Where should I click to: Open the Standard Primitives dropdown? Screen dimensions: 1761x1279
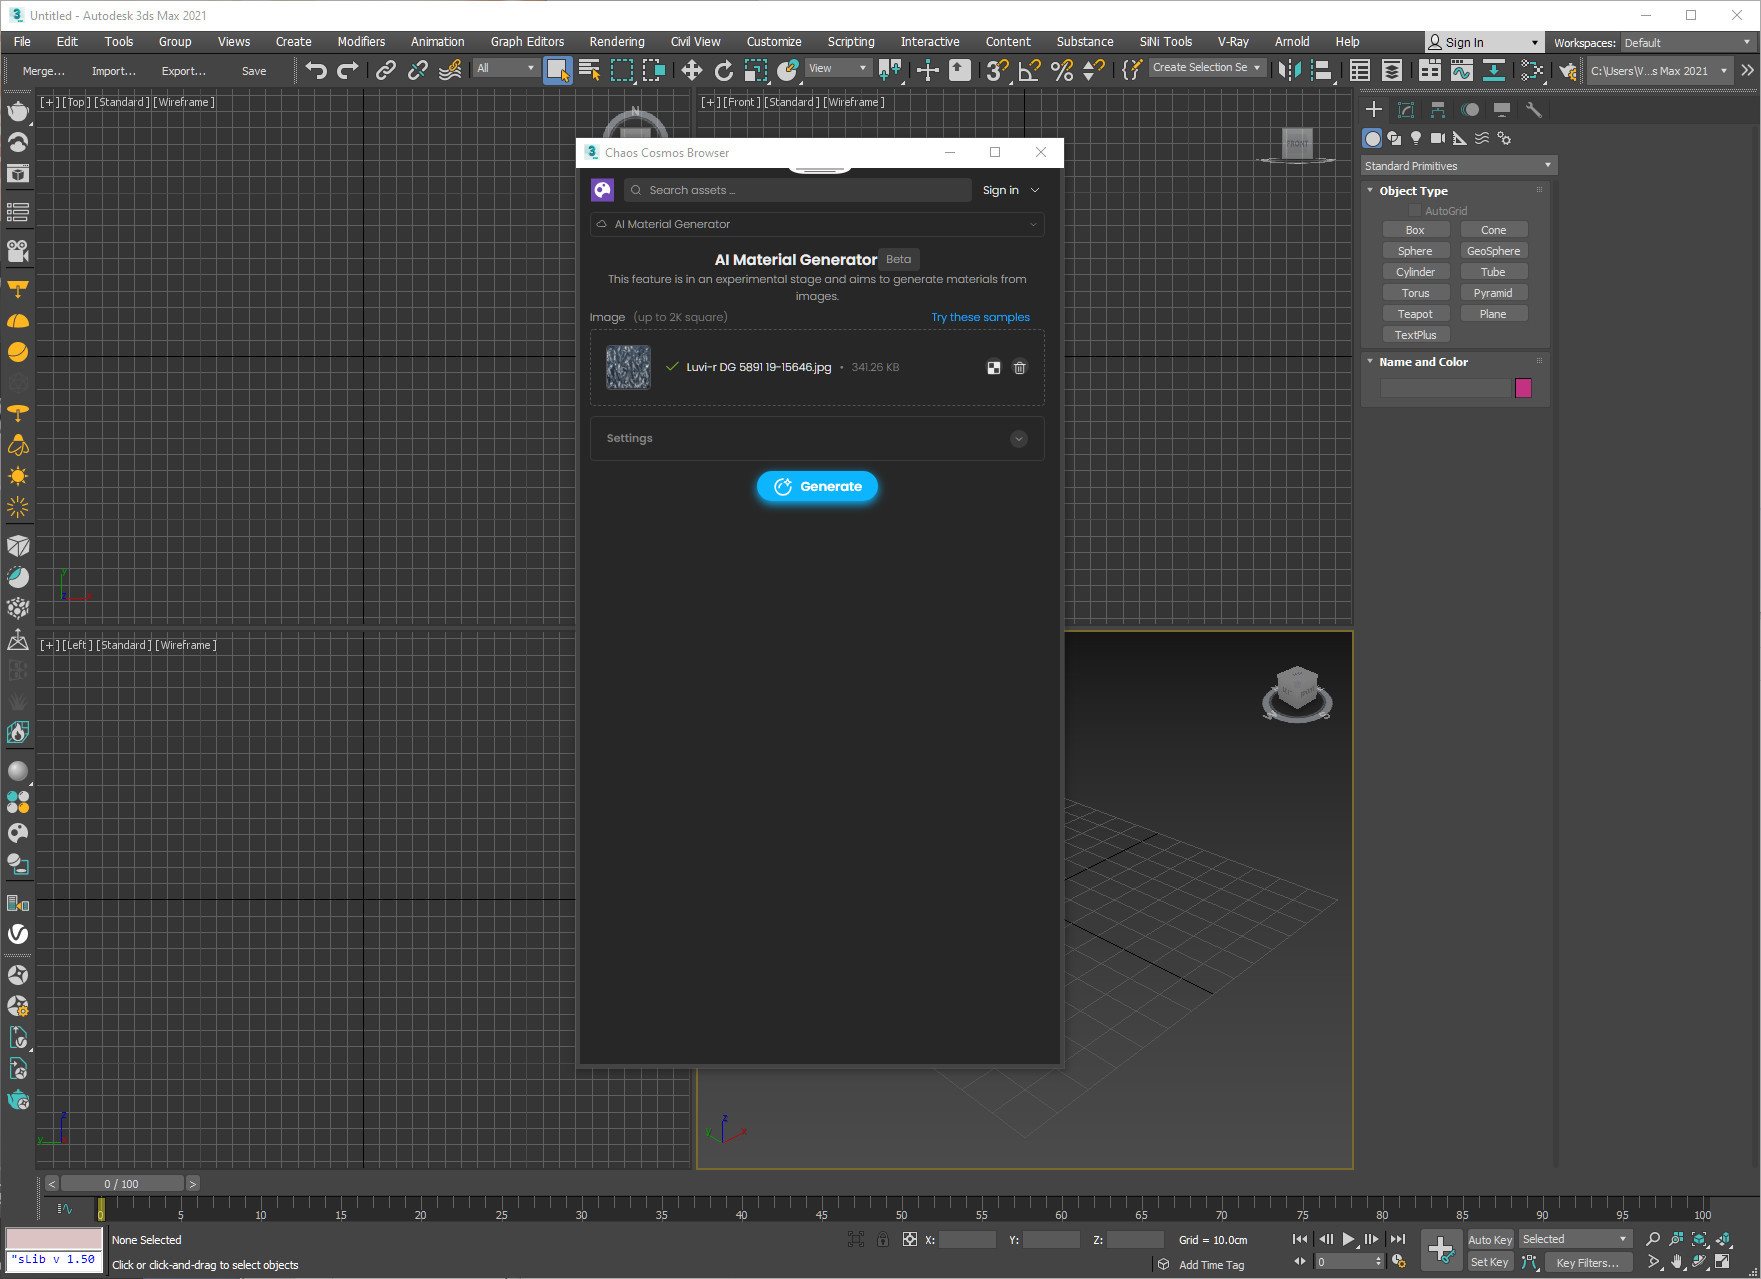[1458, 166]
